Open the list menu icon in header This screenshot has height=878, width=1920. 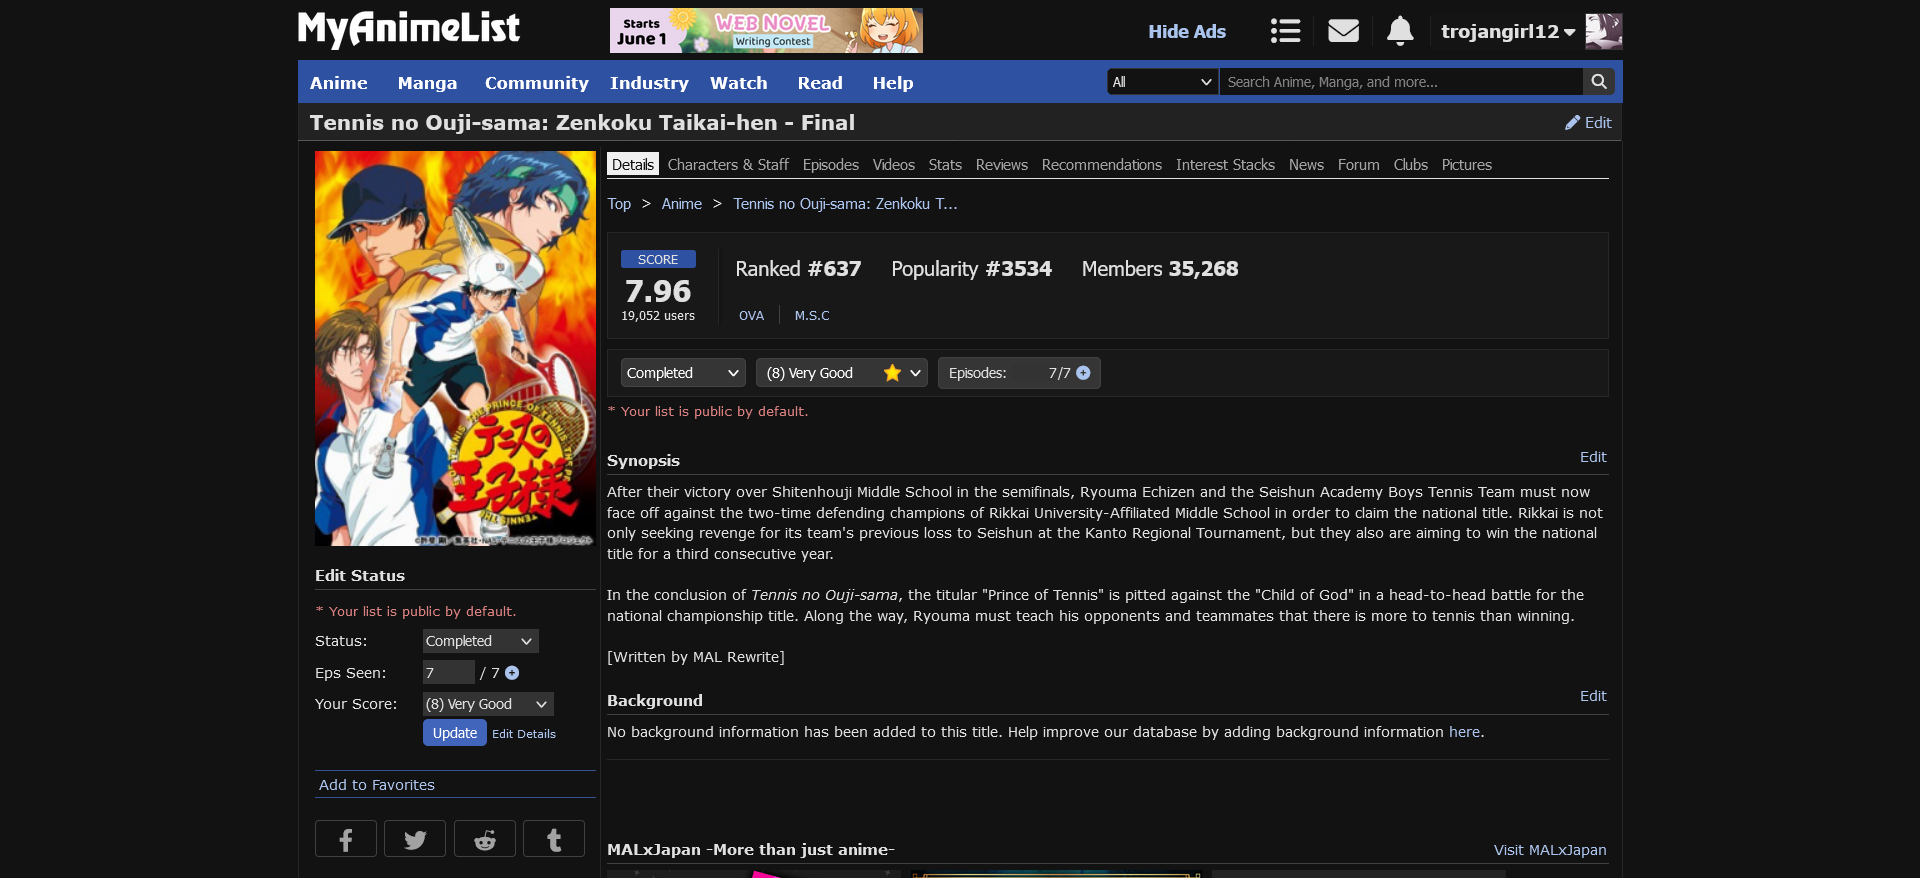[x=1285, y=31]
